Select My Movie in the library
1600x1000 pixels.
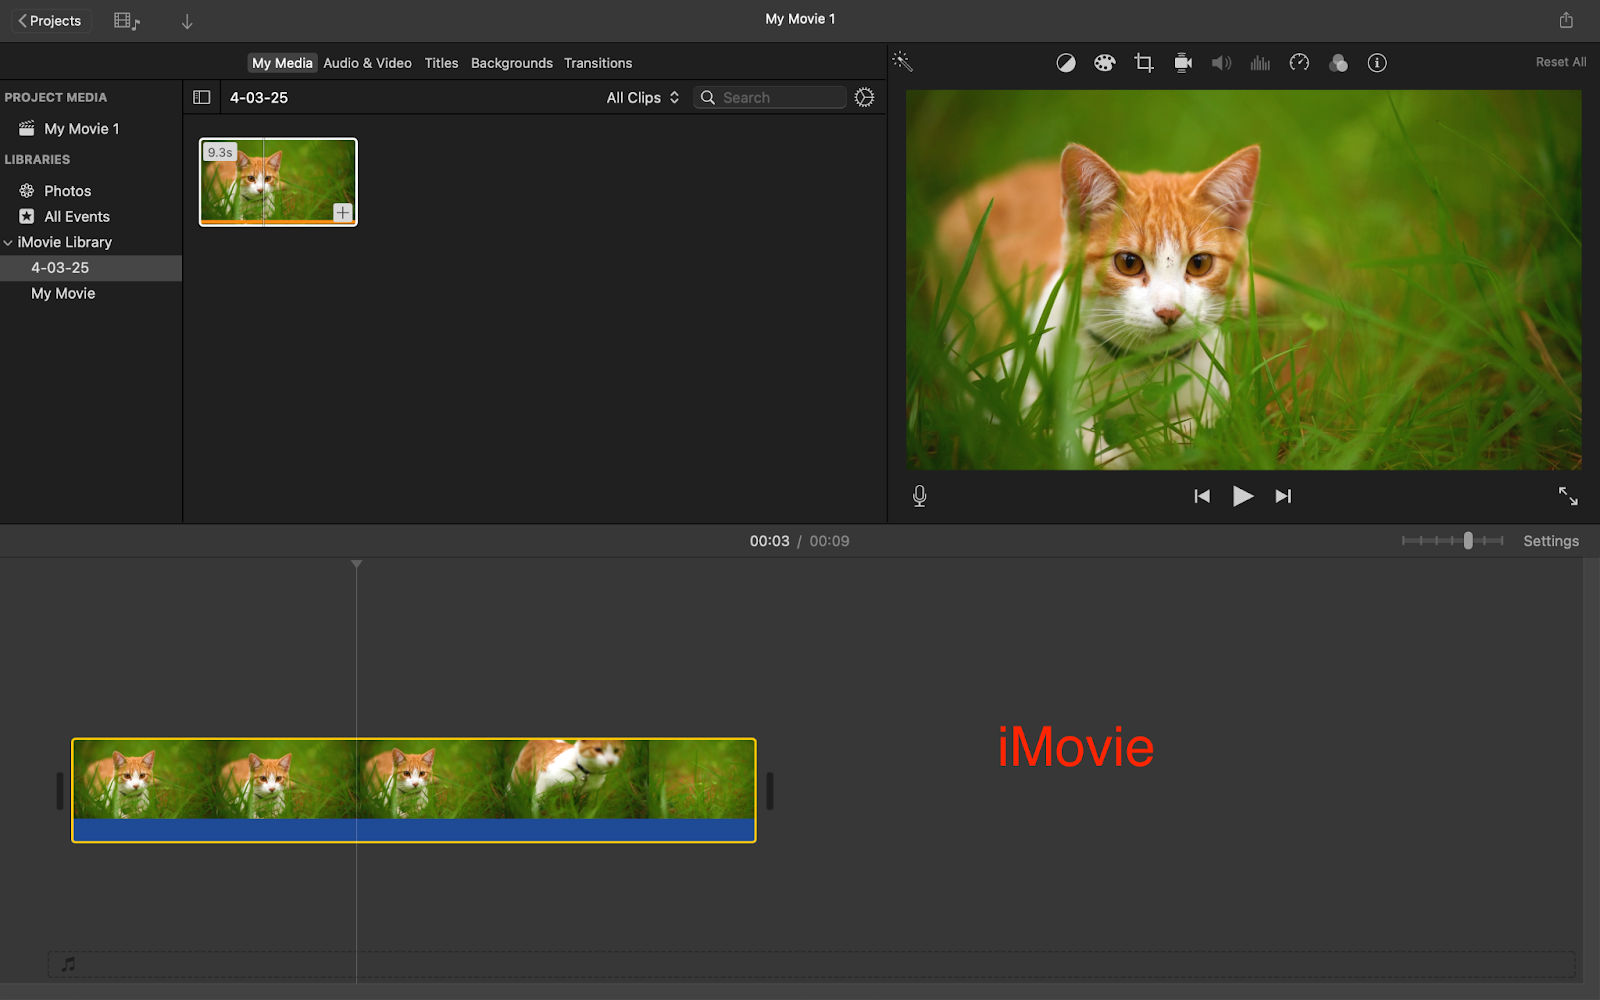(x=63, y=293)
